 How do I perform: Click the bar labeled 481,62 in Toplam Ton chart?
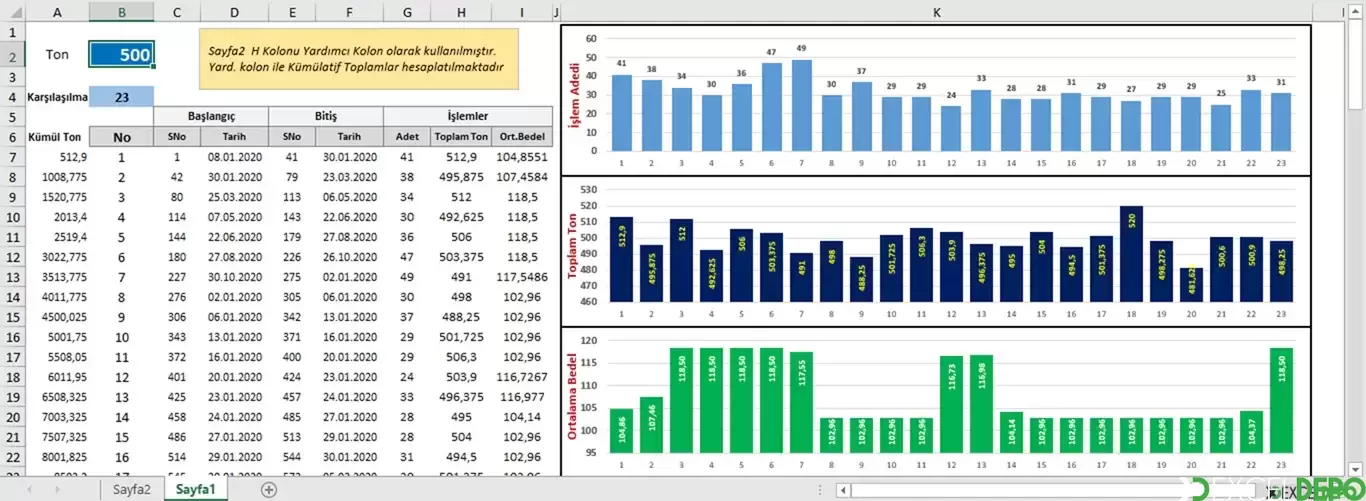click(1191, 285)
